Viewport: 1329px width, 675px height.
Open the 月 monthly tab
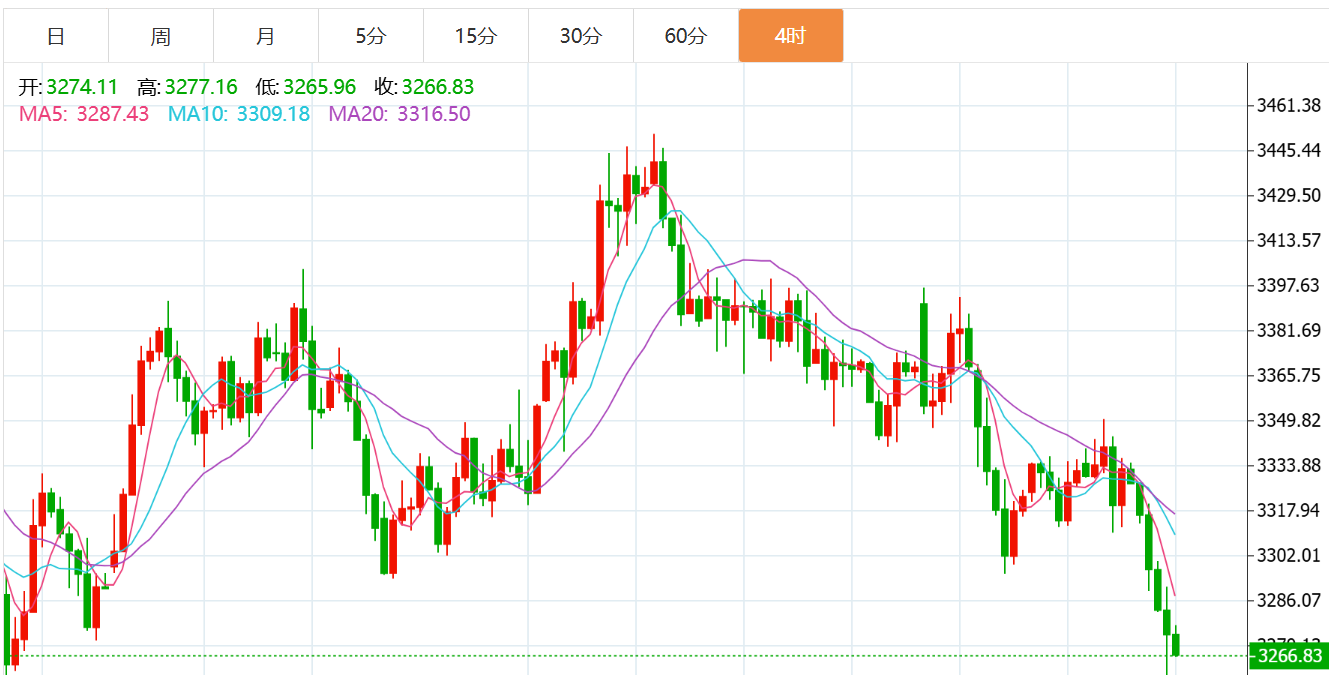(x=266, y=36)
